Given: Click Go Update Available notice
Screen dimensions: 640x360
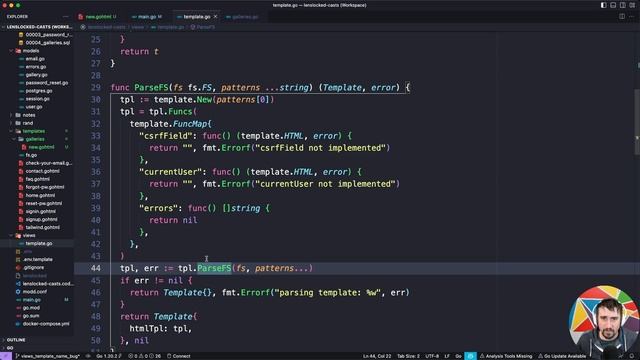Looking at the screenshot, I should 562,356.
